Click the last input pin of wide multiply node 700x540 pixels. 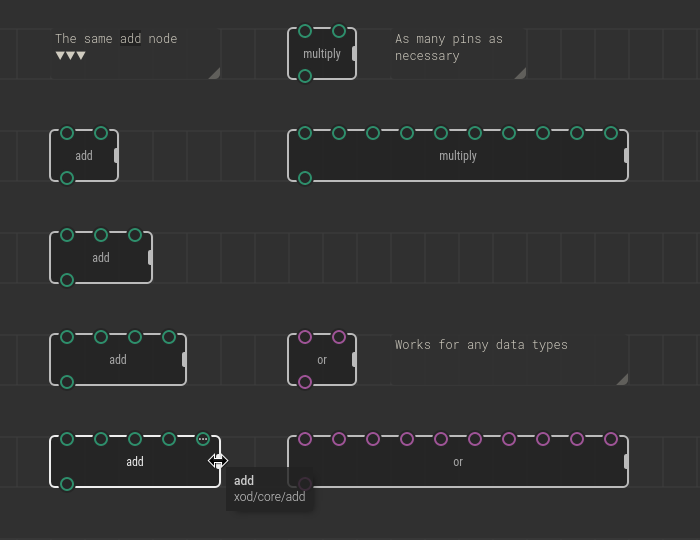click(611, 133)
